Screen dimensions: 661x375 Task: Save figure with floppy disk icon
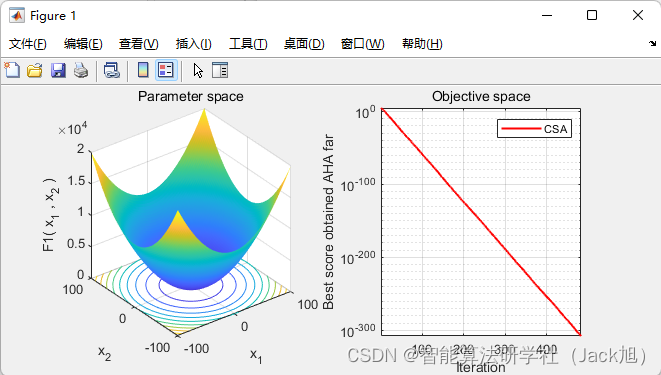click(58, 70)
